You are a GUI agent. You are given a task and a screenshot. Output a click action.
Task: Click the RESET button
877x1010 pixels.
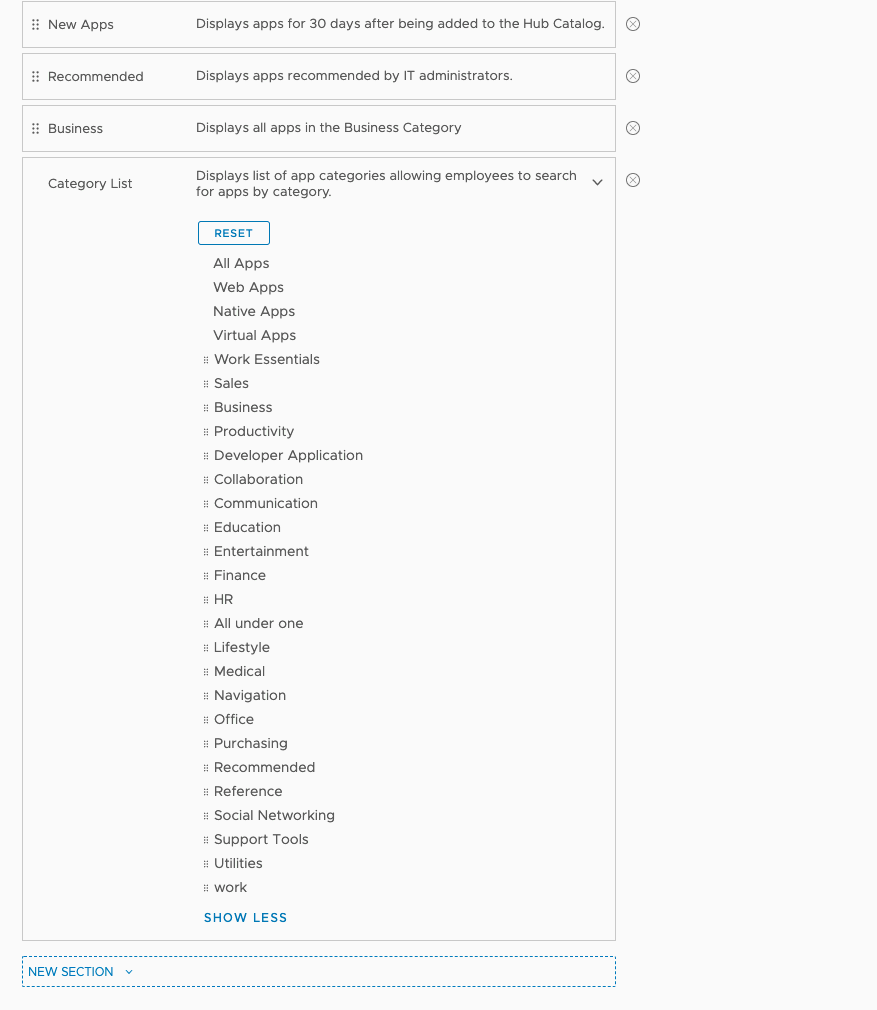click(x=233, y=232)
